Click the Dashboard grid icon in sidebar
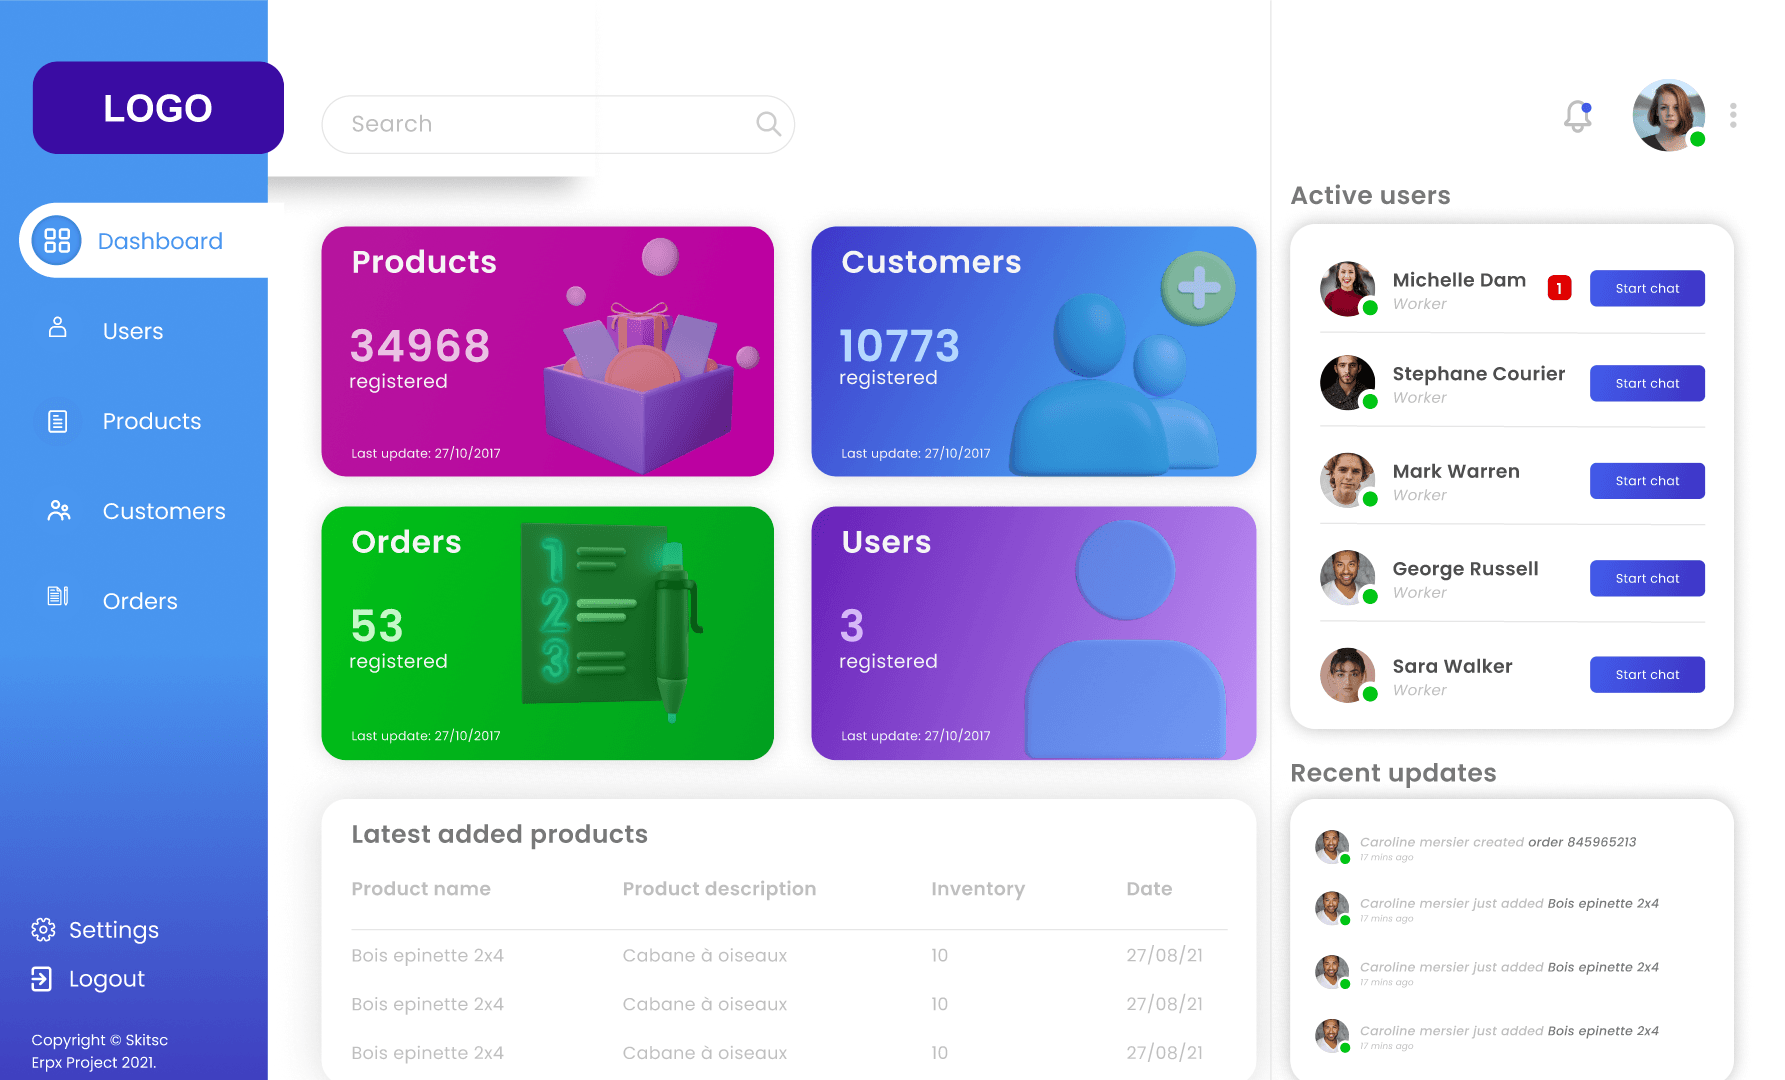1785x1080 pixels. point(57,241)
